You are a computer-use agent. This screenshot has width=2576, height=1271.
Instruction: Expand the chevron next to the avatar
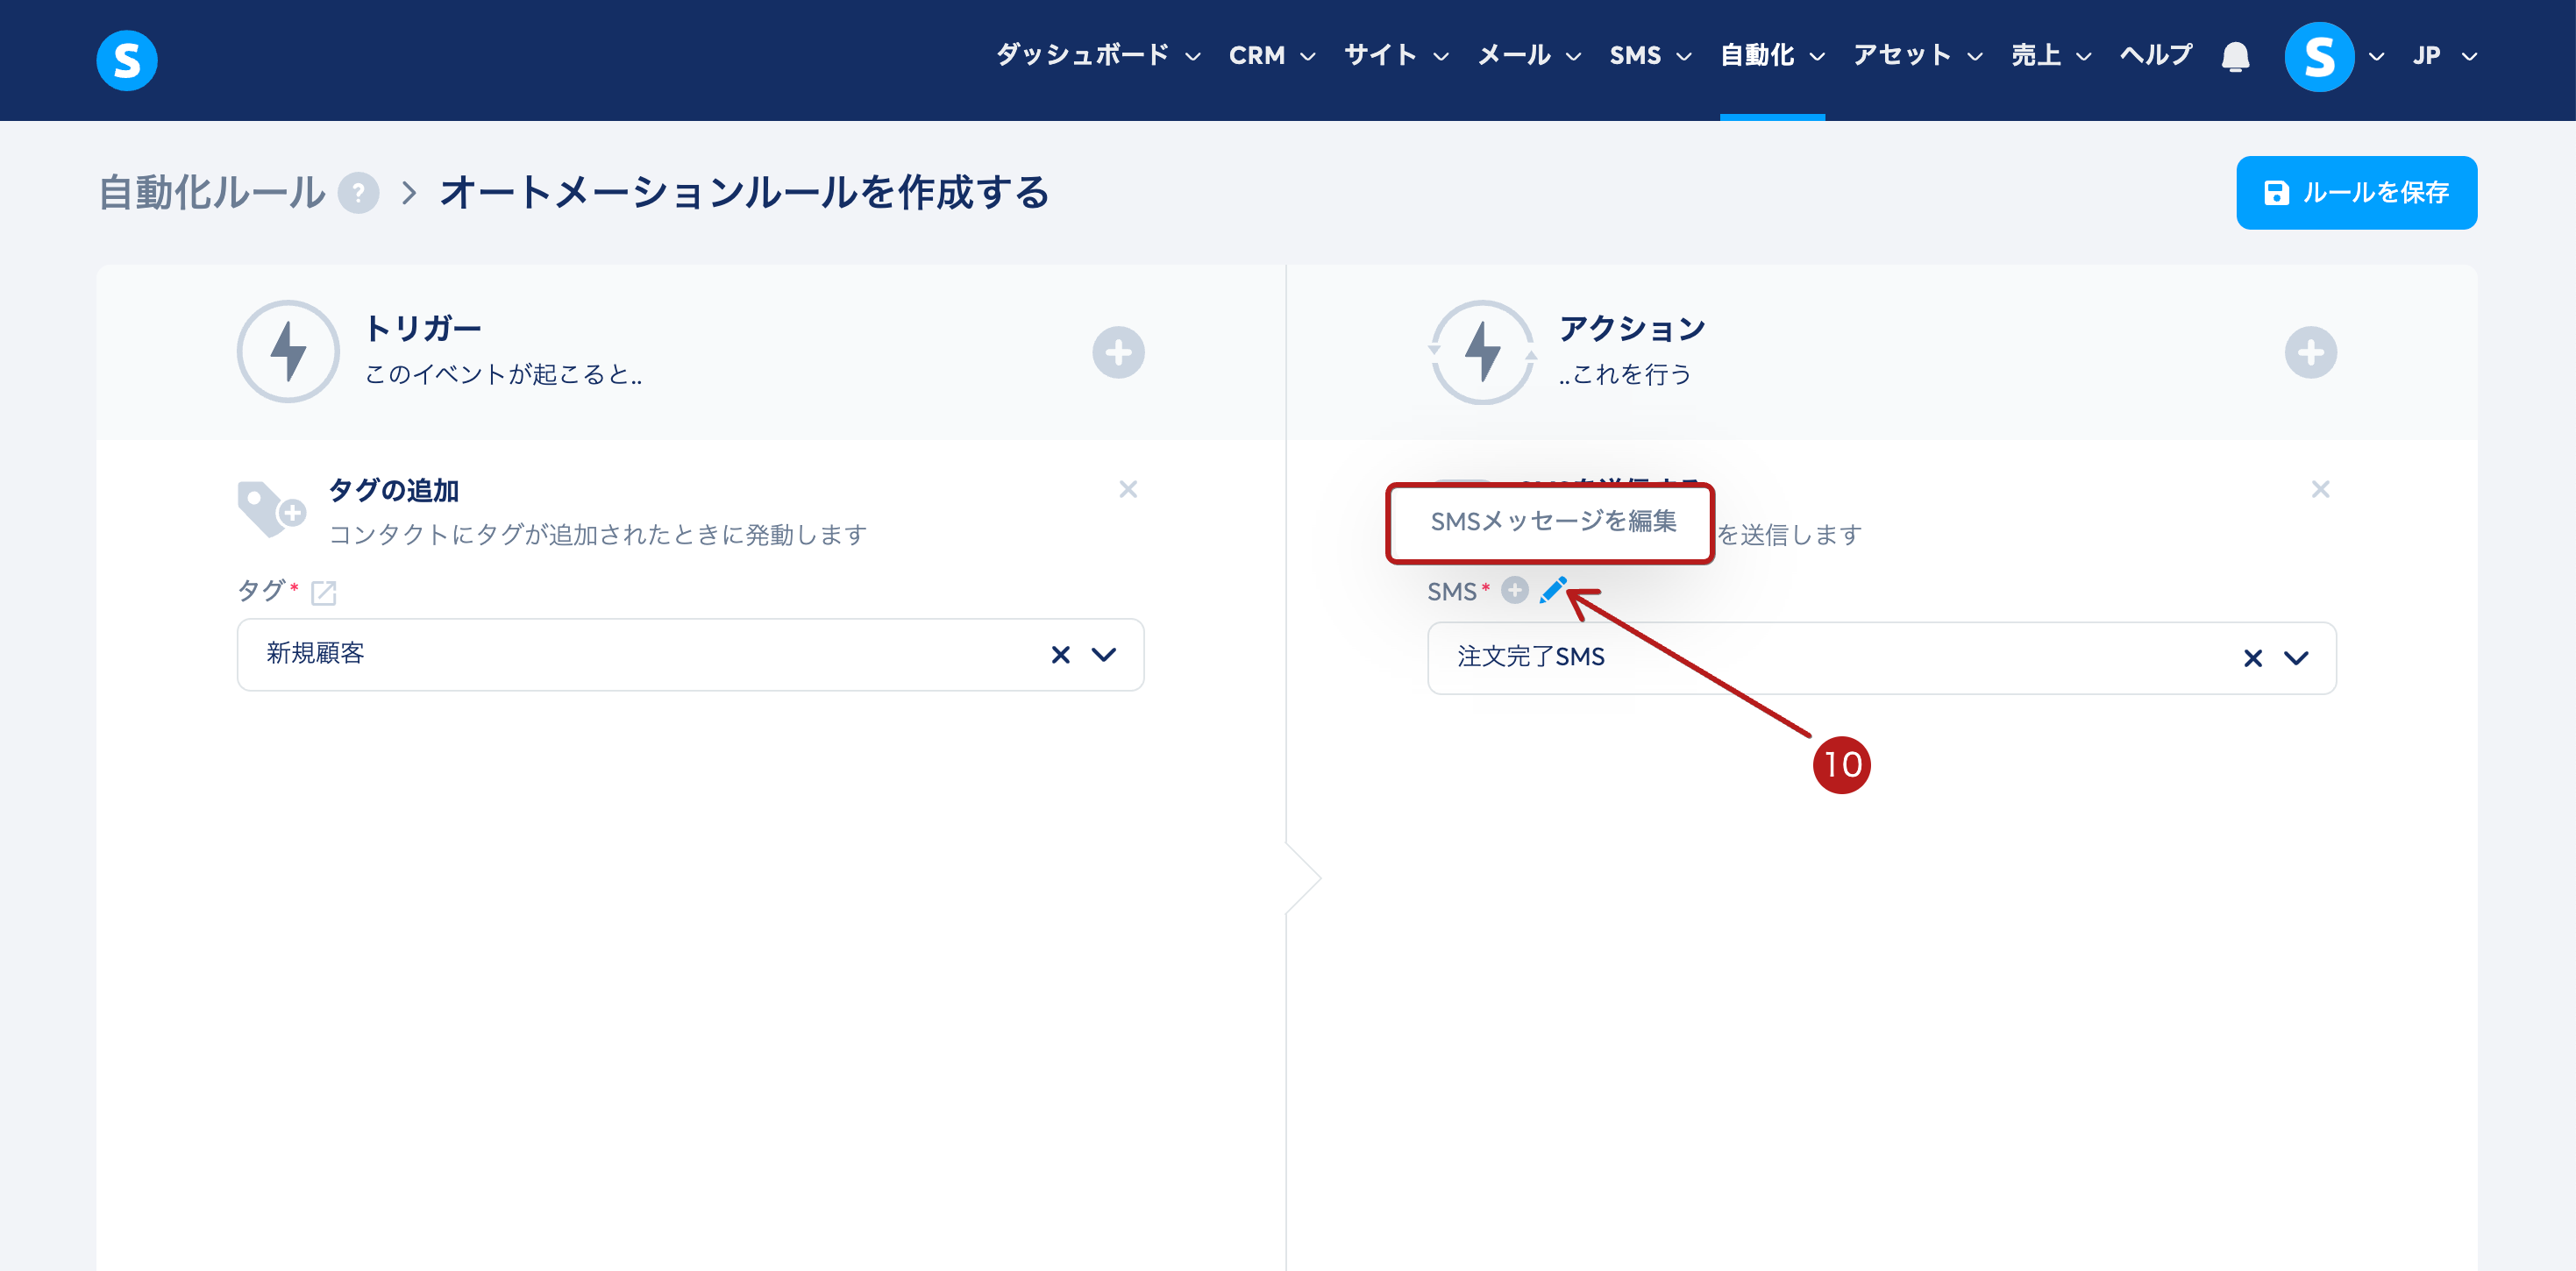2376,57
